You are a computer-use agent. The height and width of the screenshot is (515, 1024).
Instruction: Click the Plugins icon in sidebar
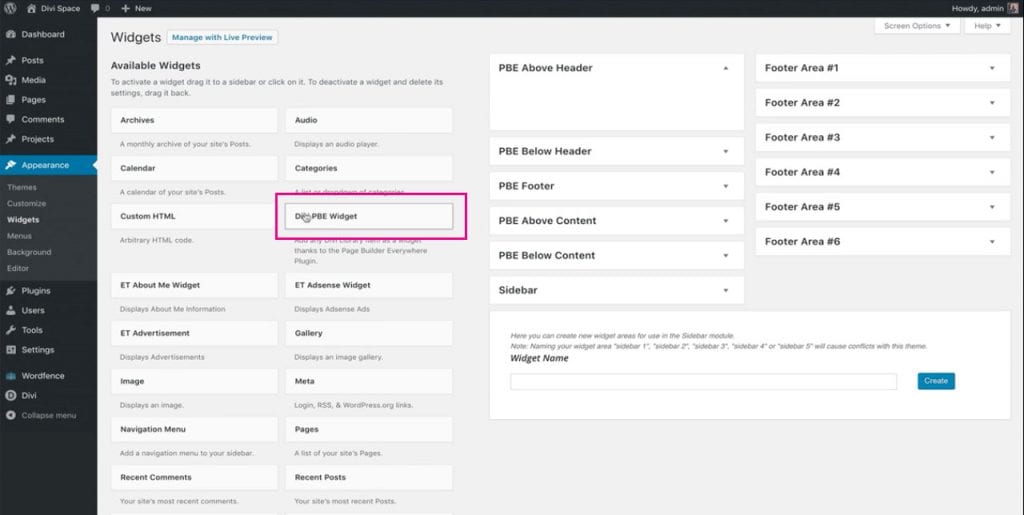coord(11,291)
